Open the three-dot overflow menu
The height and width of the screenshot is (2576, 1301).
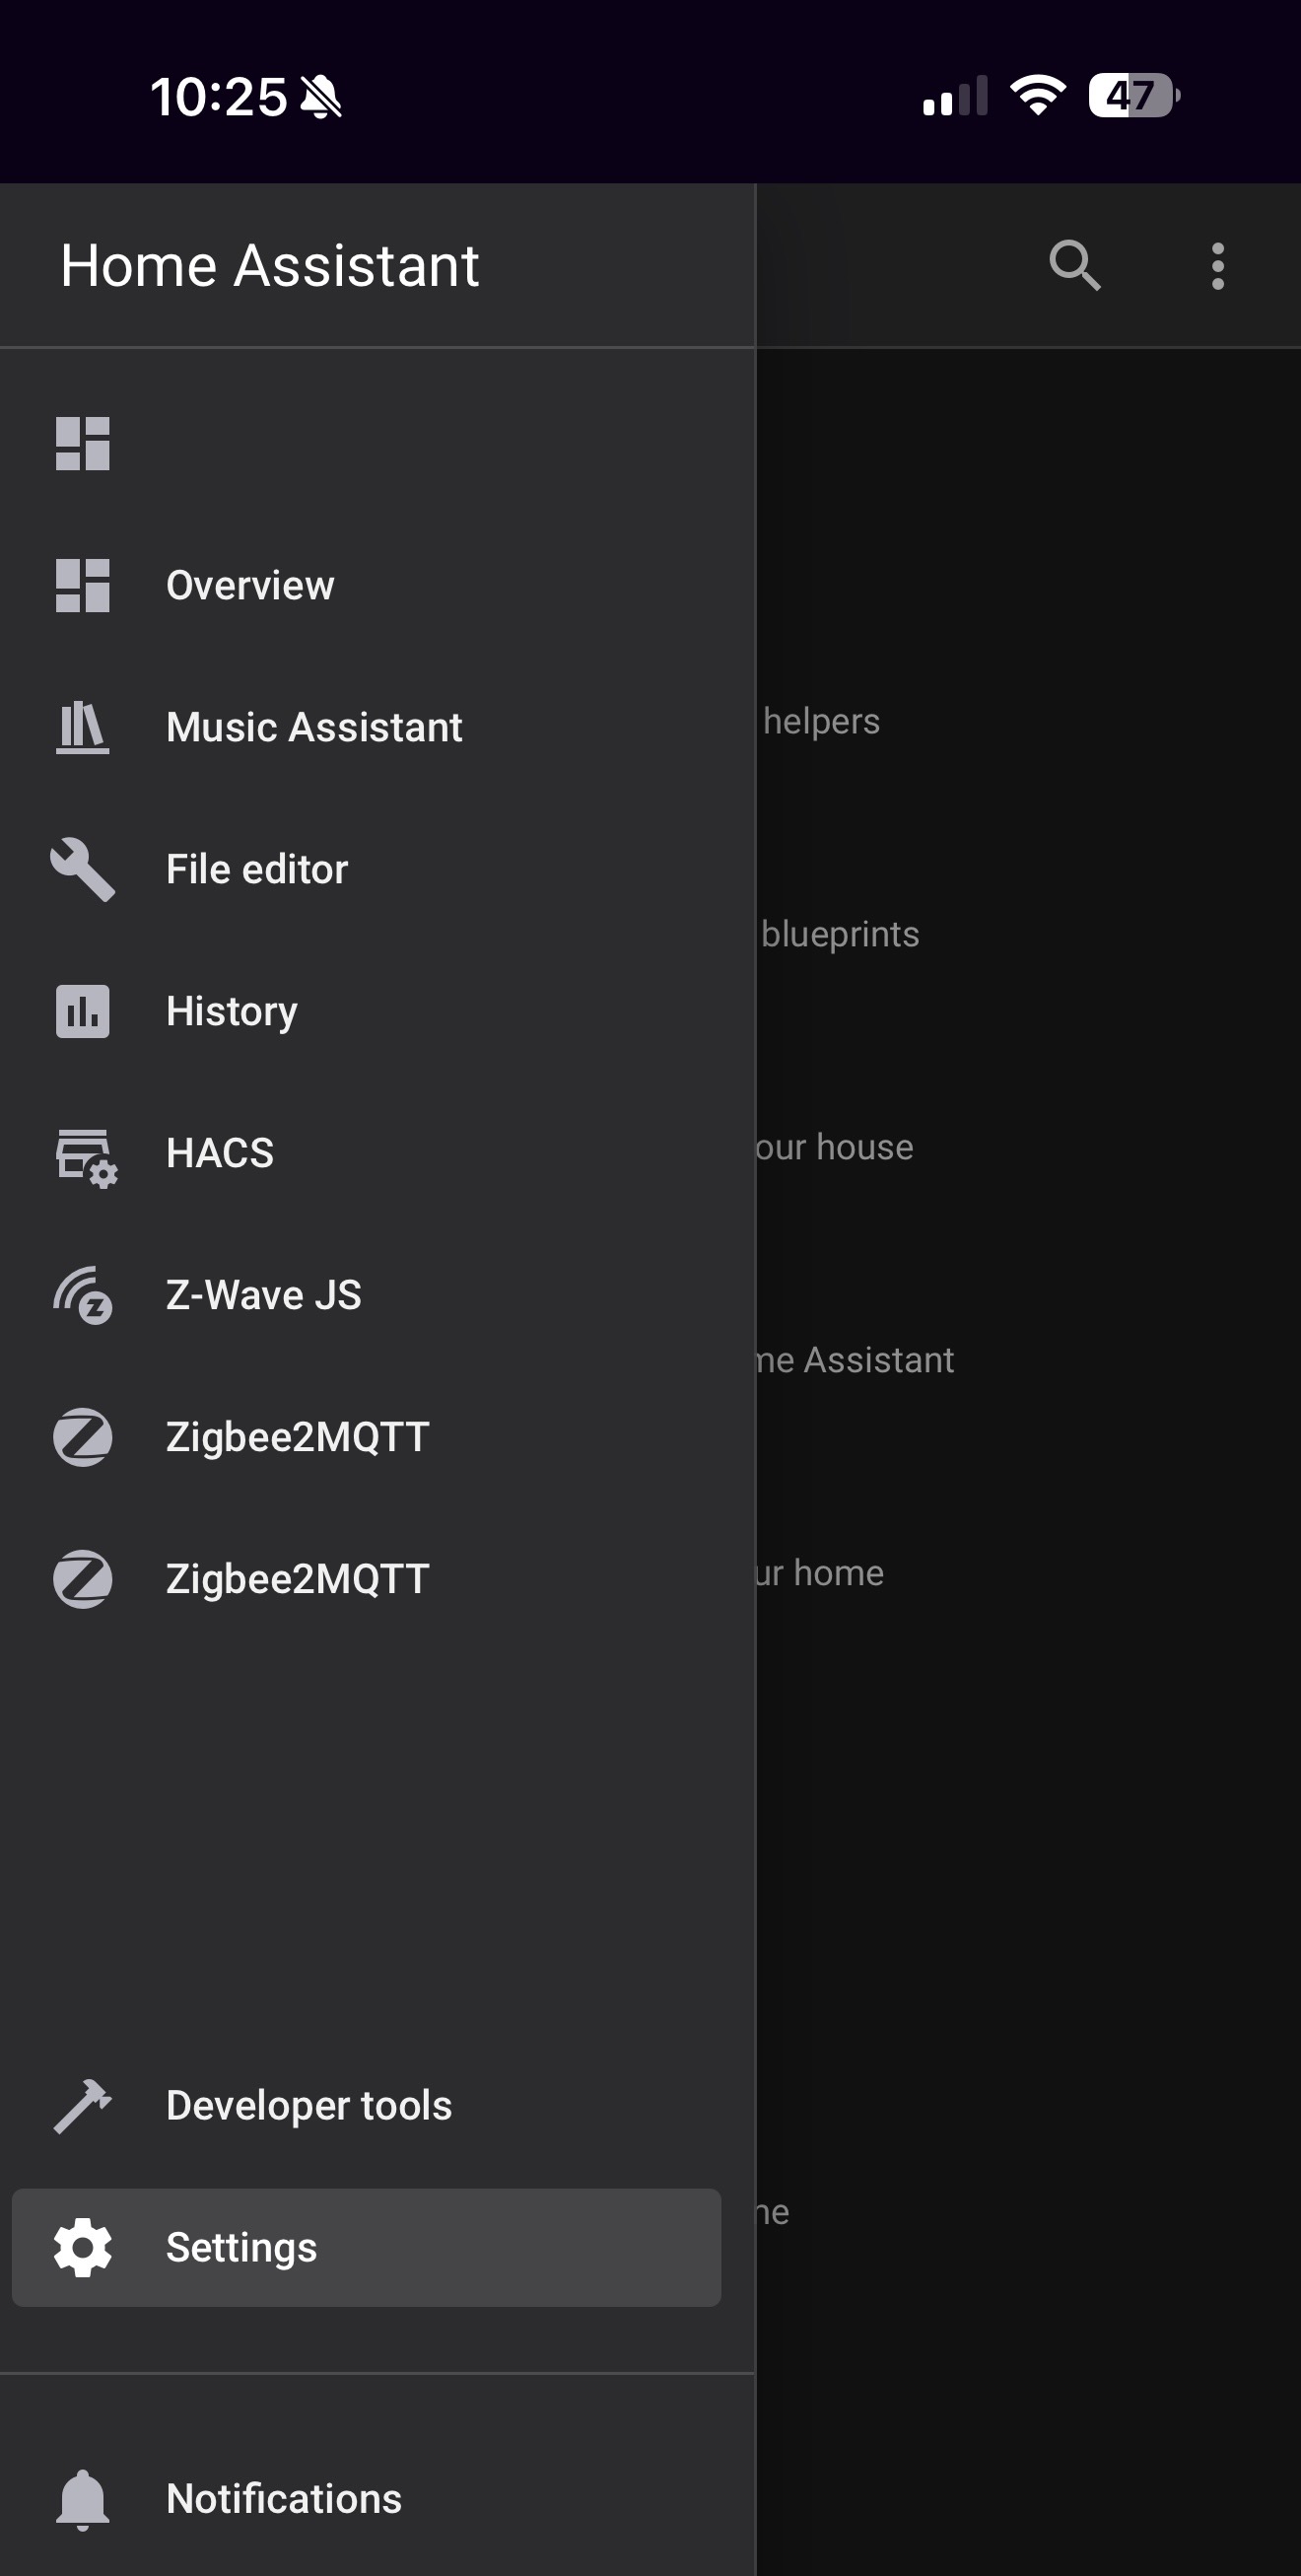point(1217,266)
